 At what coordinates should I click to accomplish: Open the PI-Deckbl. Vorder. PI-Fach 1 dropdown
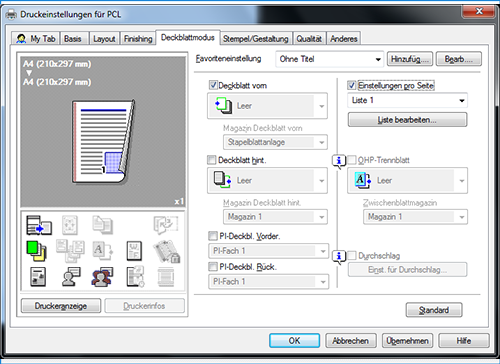pyautogui.click(x=269, y=251)
